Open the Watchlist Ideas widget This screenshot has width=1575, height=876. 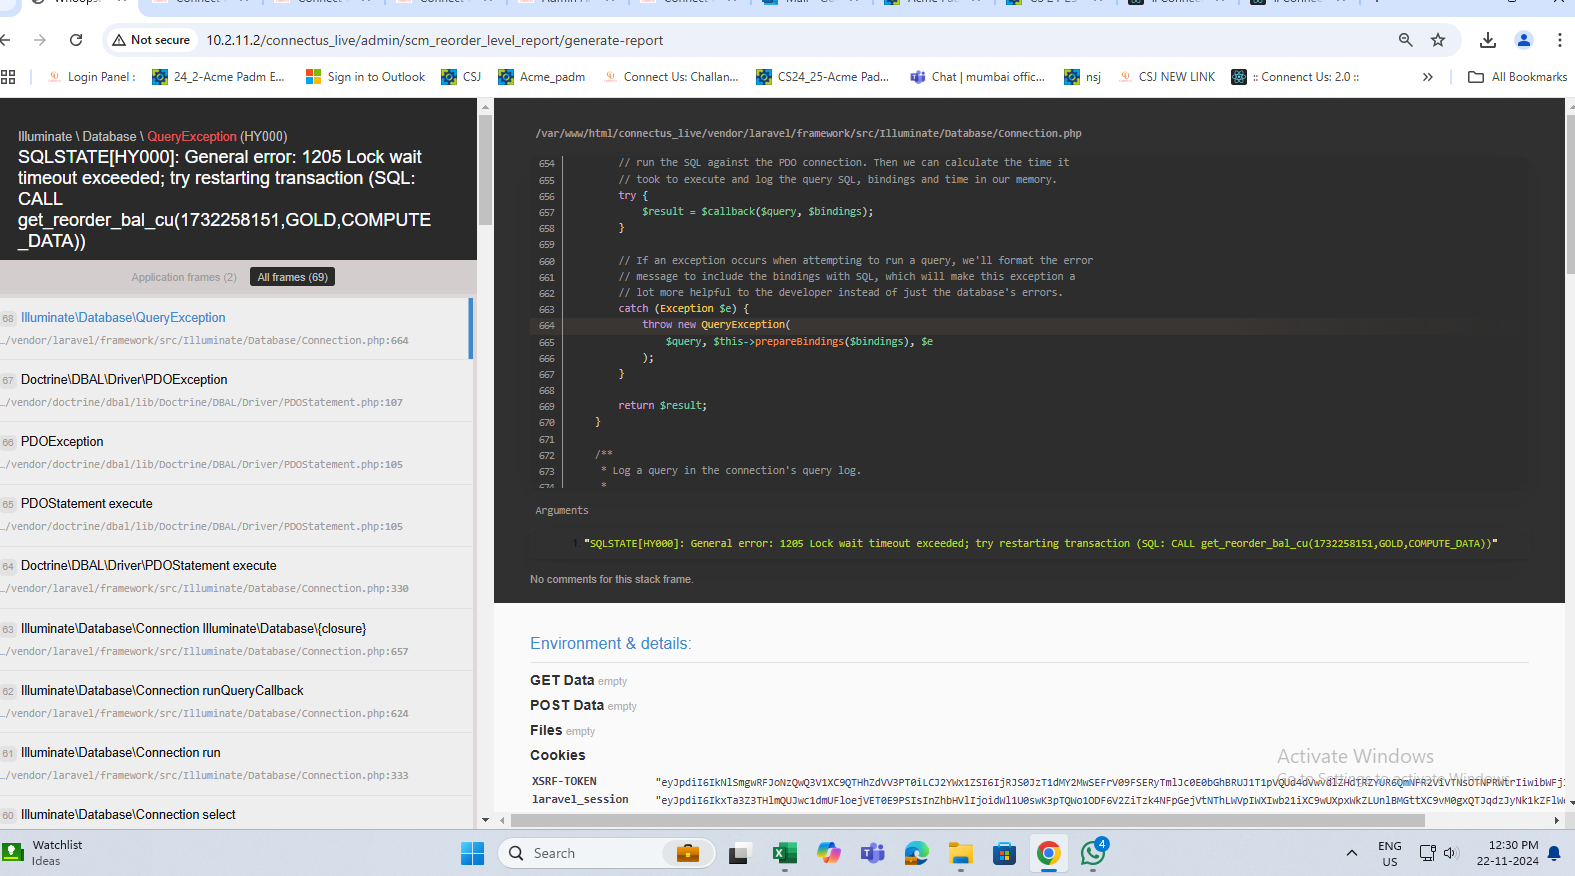pyautogui.click(x=44, y=853)
